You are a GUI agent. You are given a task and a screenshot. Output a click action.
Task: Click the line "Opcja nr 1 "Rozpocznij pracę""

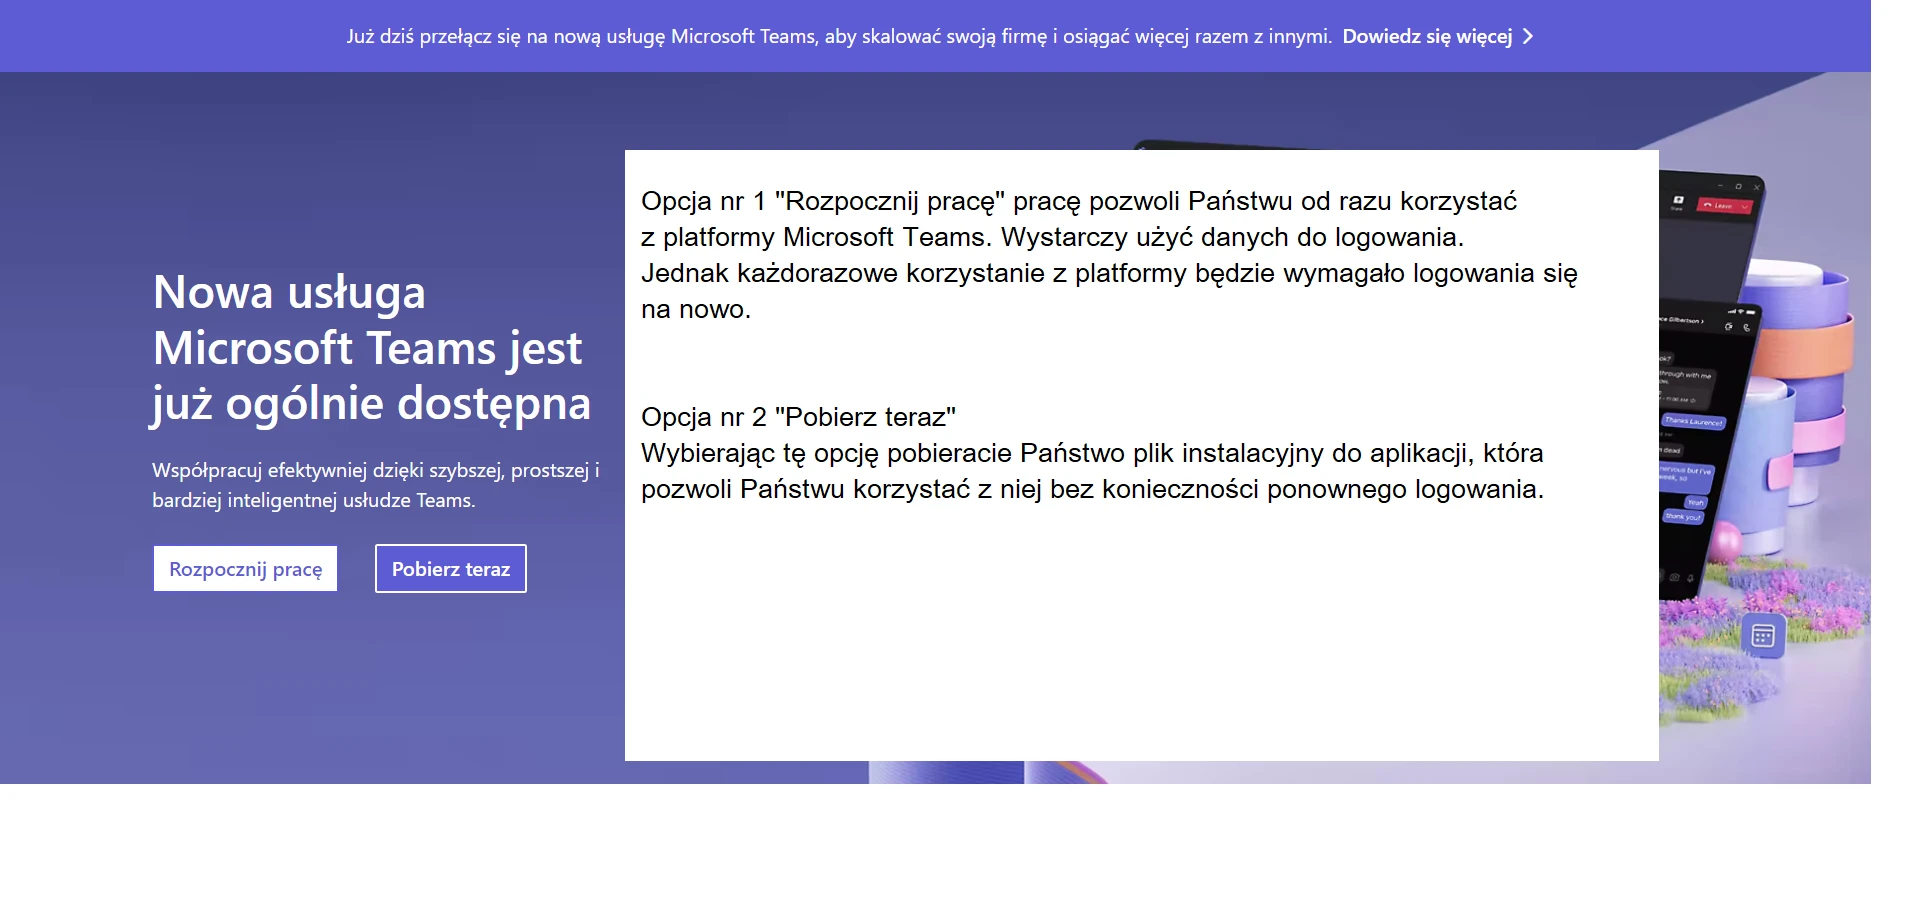pyautogui.click(x=823, y=201)
